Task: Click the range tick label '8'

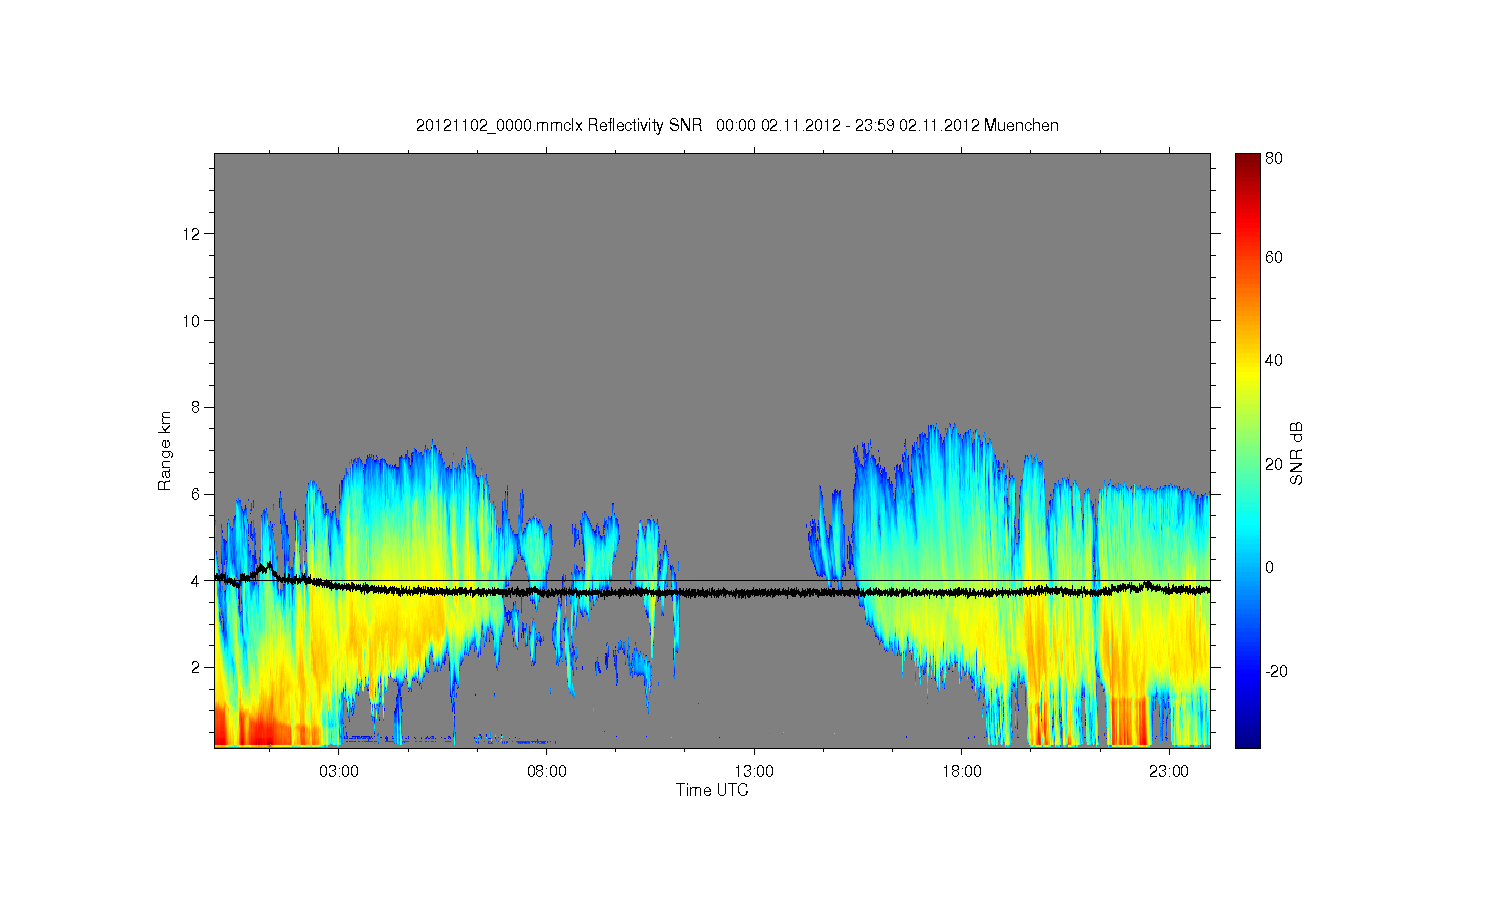Action: click(198, 407)
